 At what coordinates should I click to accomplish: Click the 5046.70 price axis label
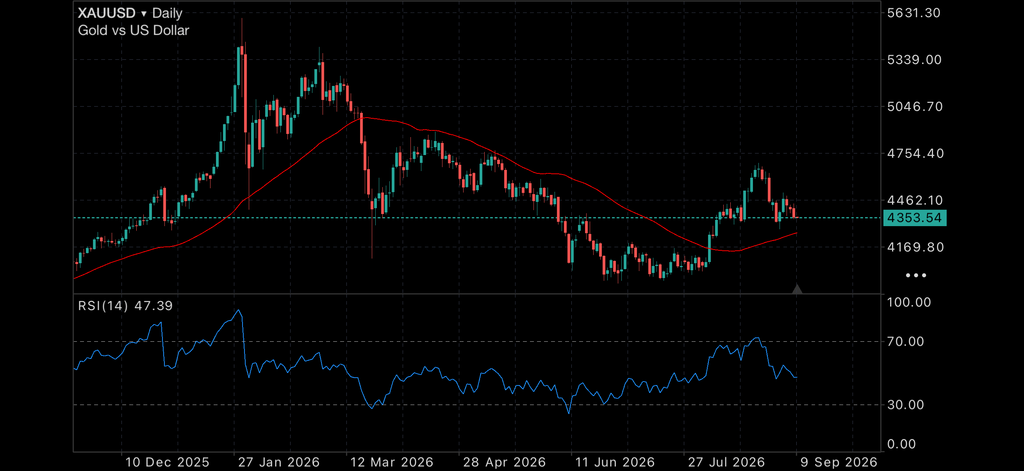(x=914, y=106)
